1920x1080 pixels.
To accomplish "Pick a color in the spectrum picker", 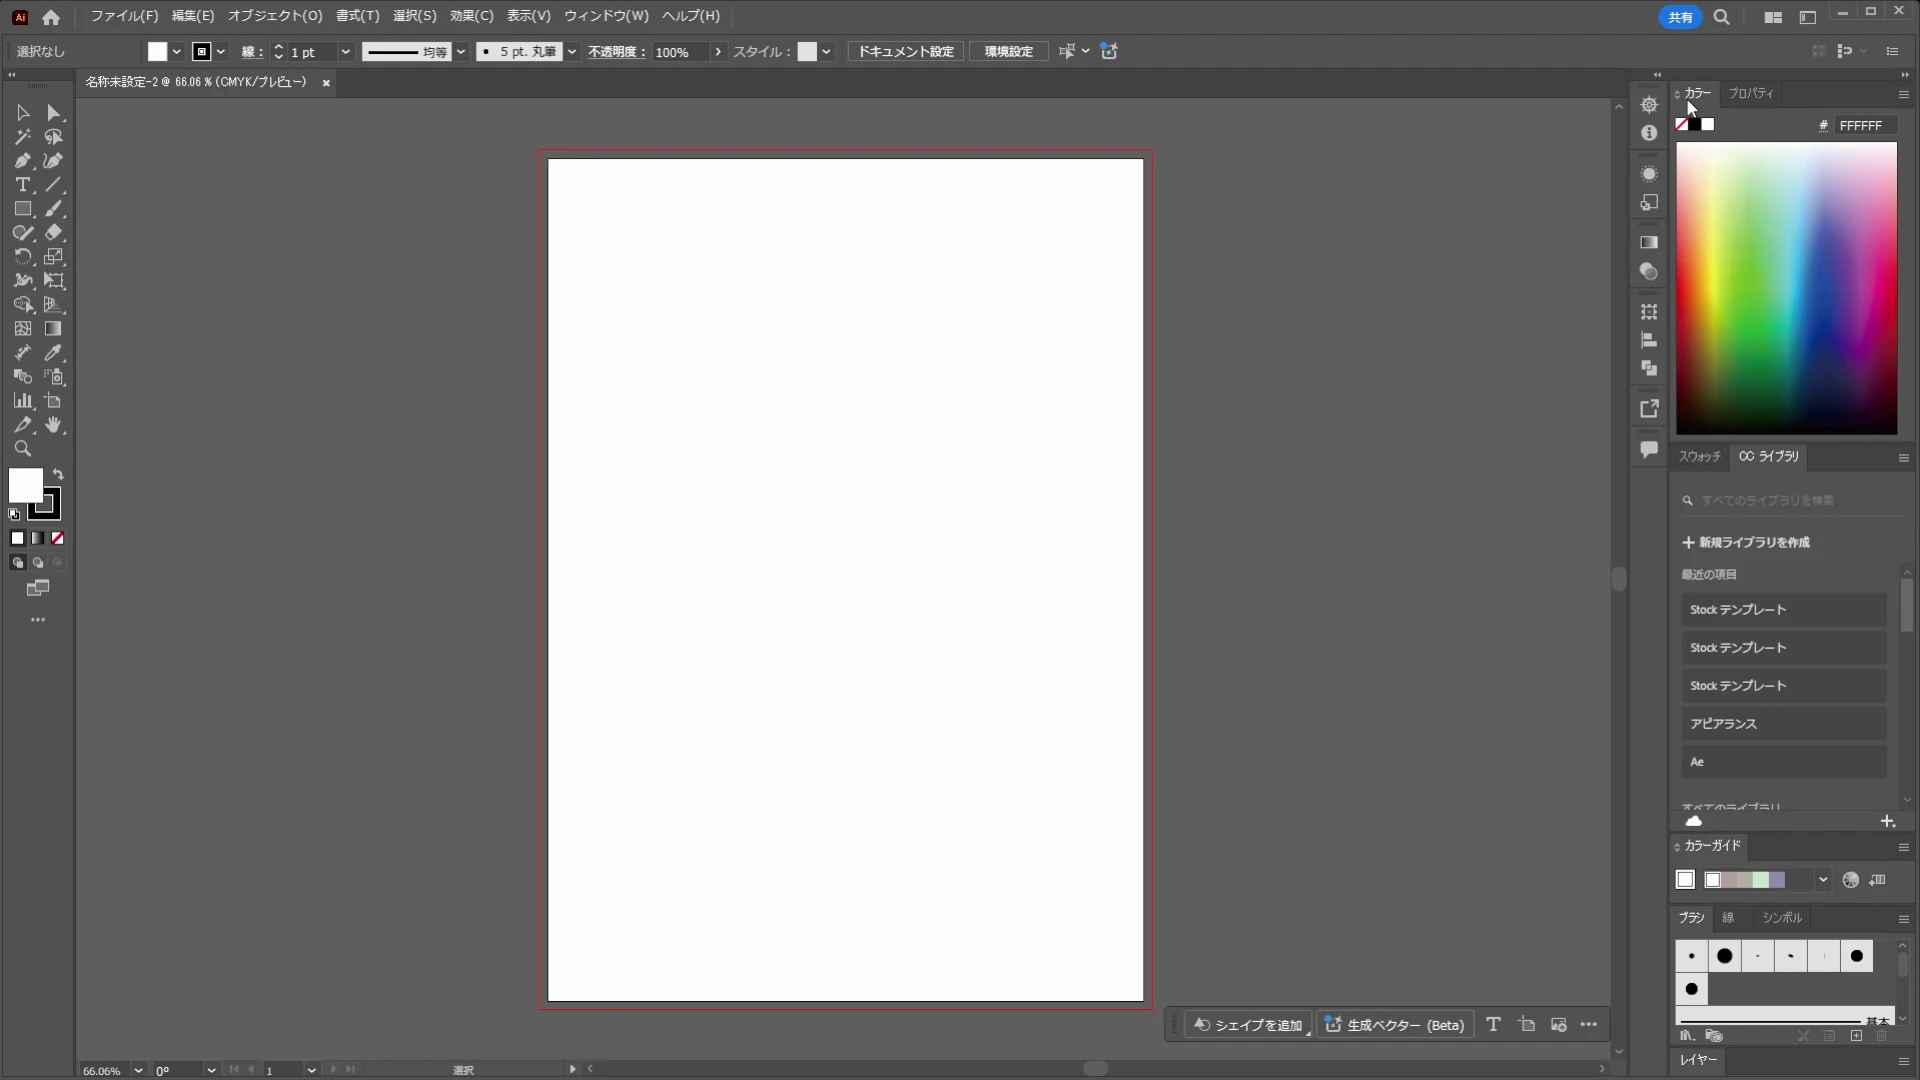I will [1787, 288].
